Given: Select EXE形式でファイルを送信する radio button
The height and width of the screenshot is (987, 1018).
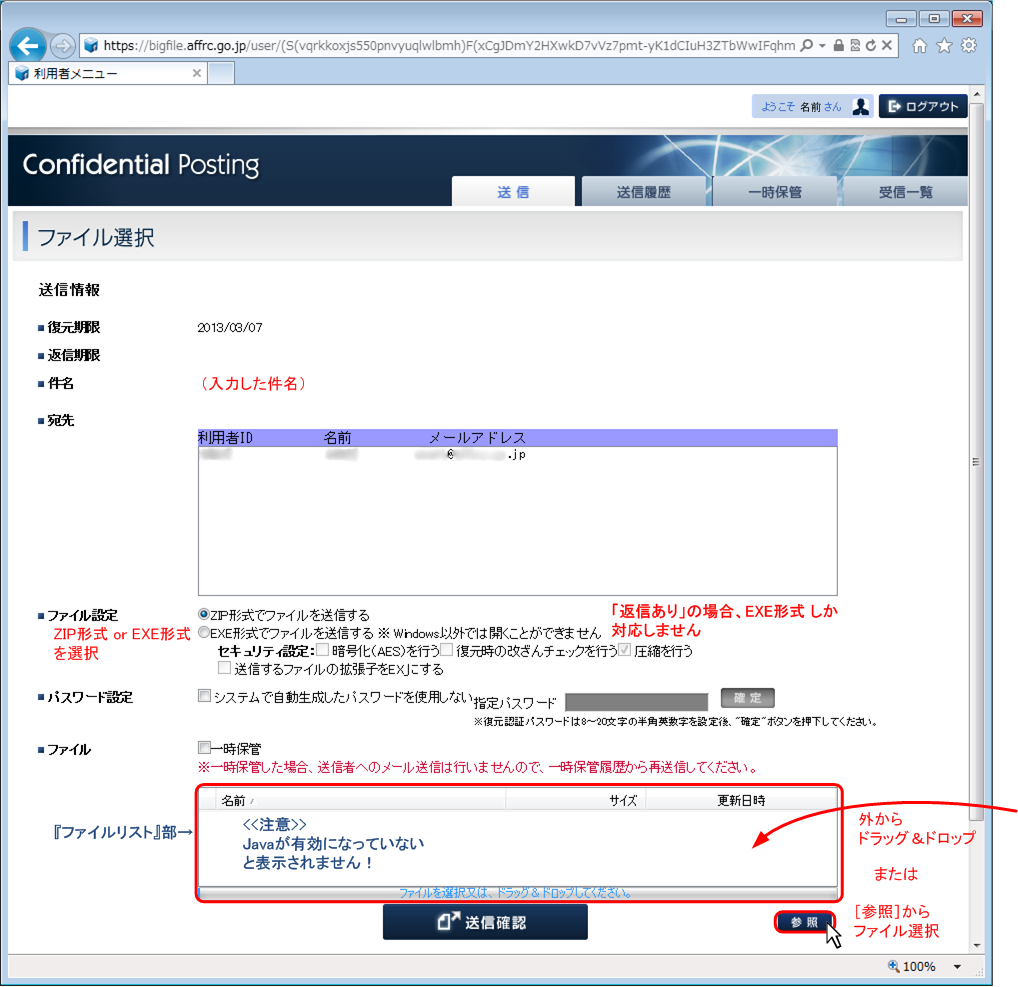Looking at the screenshot, I should click(x=204, y=633).
